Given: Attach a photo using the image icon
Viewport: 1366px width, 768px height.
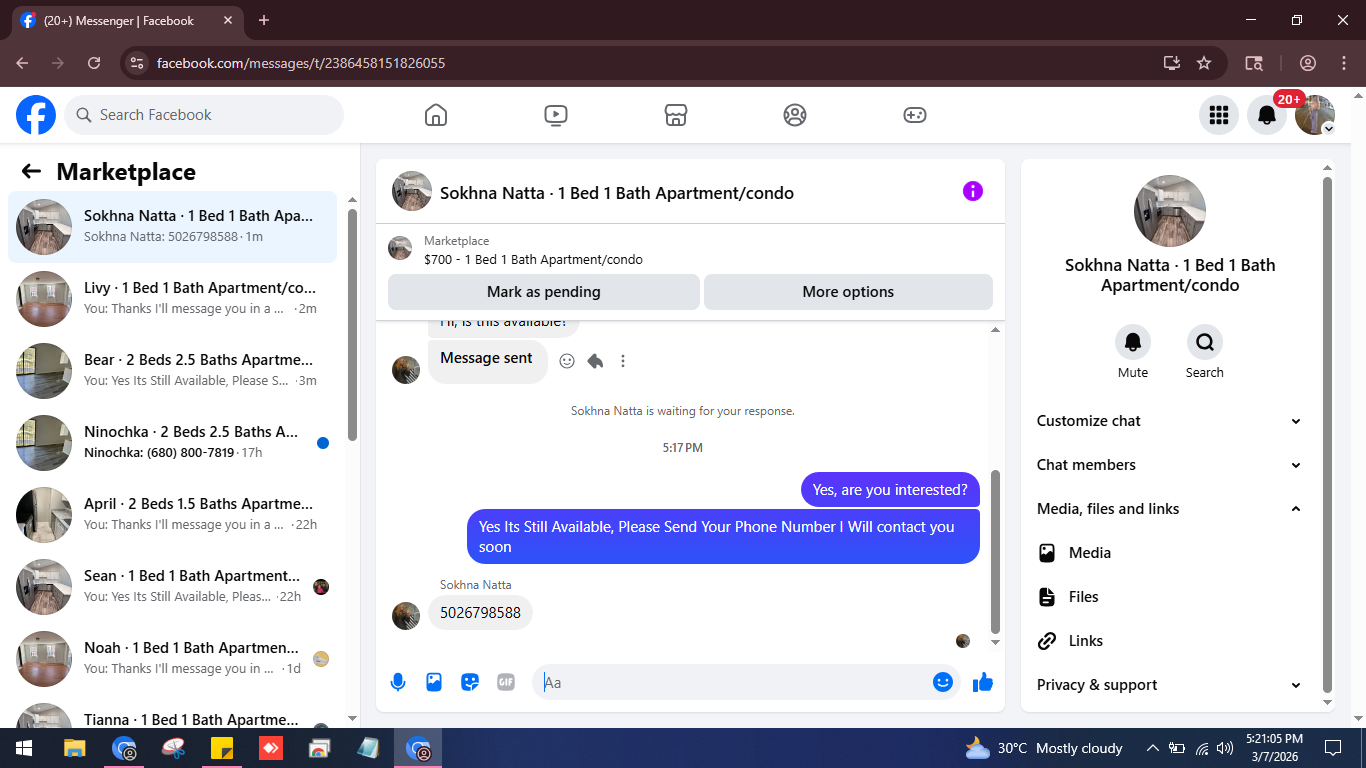Looking at the screenshot, I should pyautogui.click(x=434, y=682).
